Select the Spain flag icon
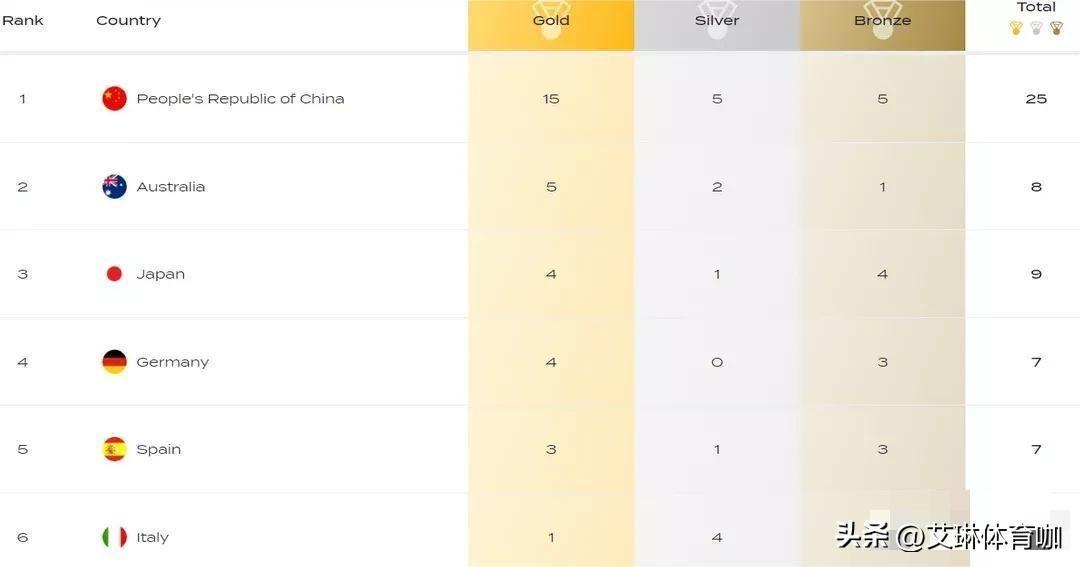This screenshot has height=567, width=1080. (114, 449)
